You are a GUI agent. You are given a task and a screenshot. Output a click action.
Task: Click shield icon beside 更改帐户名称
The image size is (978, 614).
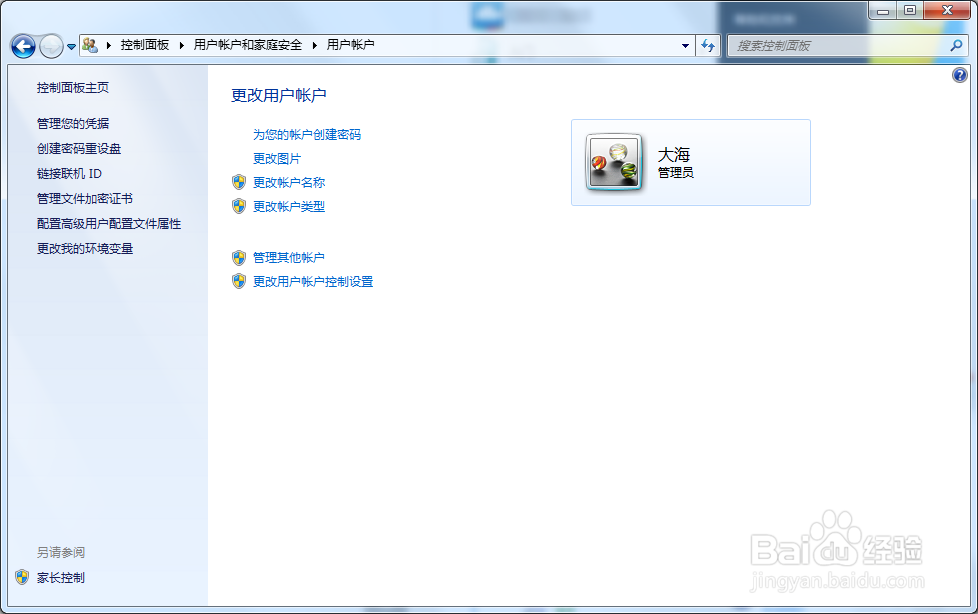pos(239,182)
